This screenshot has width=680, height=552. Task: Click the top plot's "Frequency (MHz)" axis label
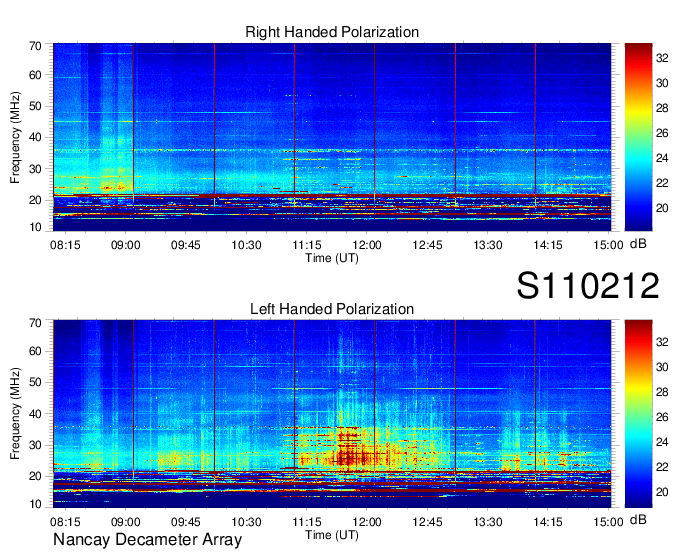pyautogui.click(x=15, y=137)
